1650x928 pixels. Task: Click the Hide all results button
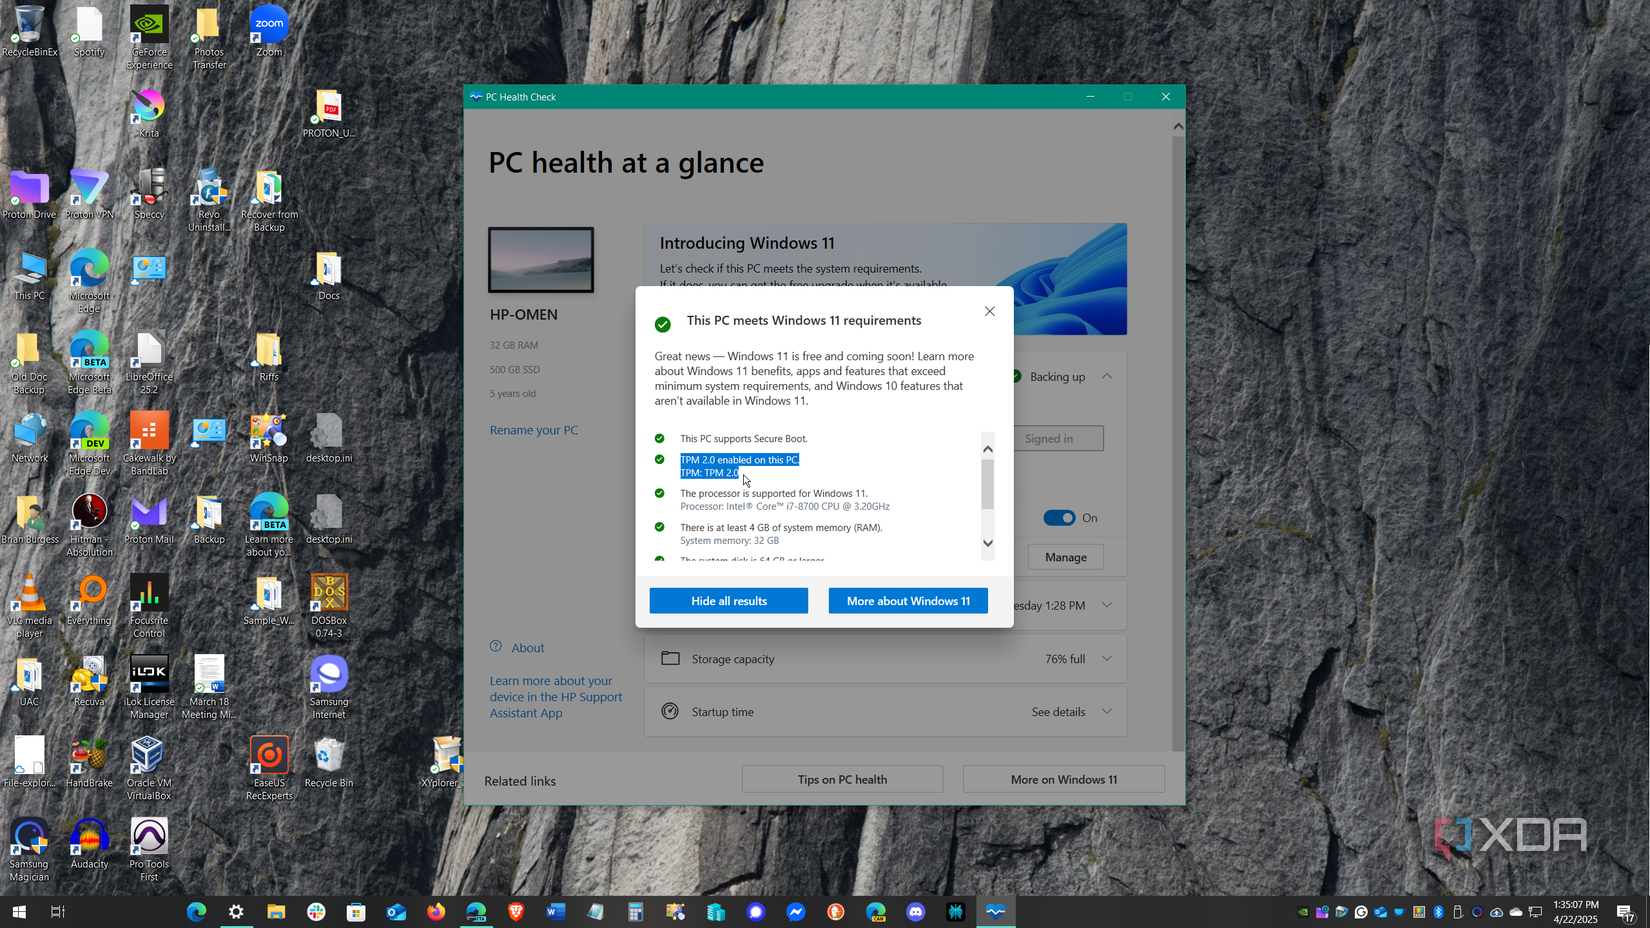tap(728, 600)
